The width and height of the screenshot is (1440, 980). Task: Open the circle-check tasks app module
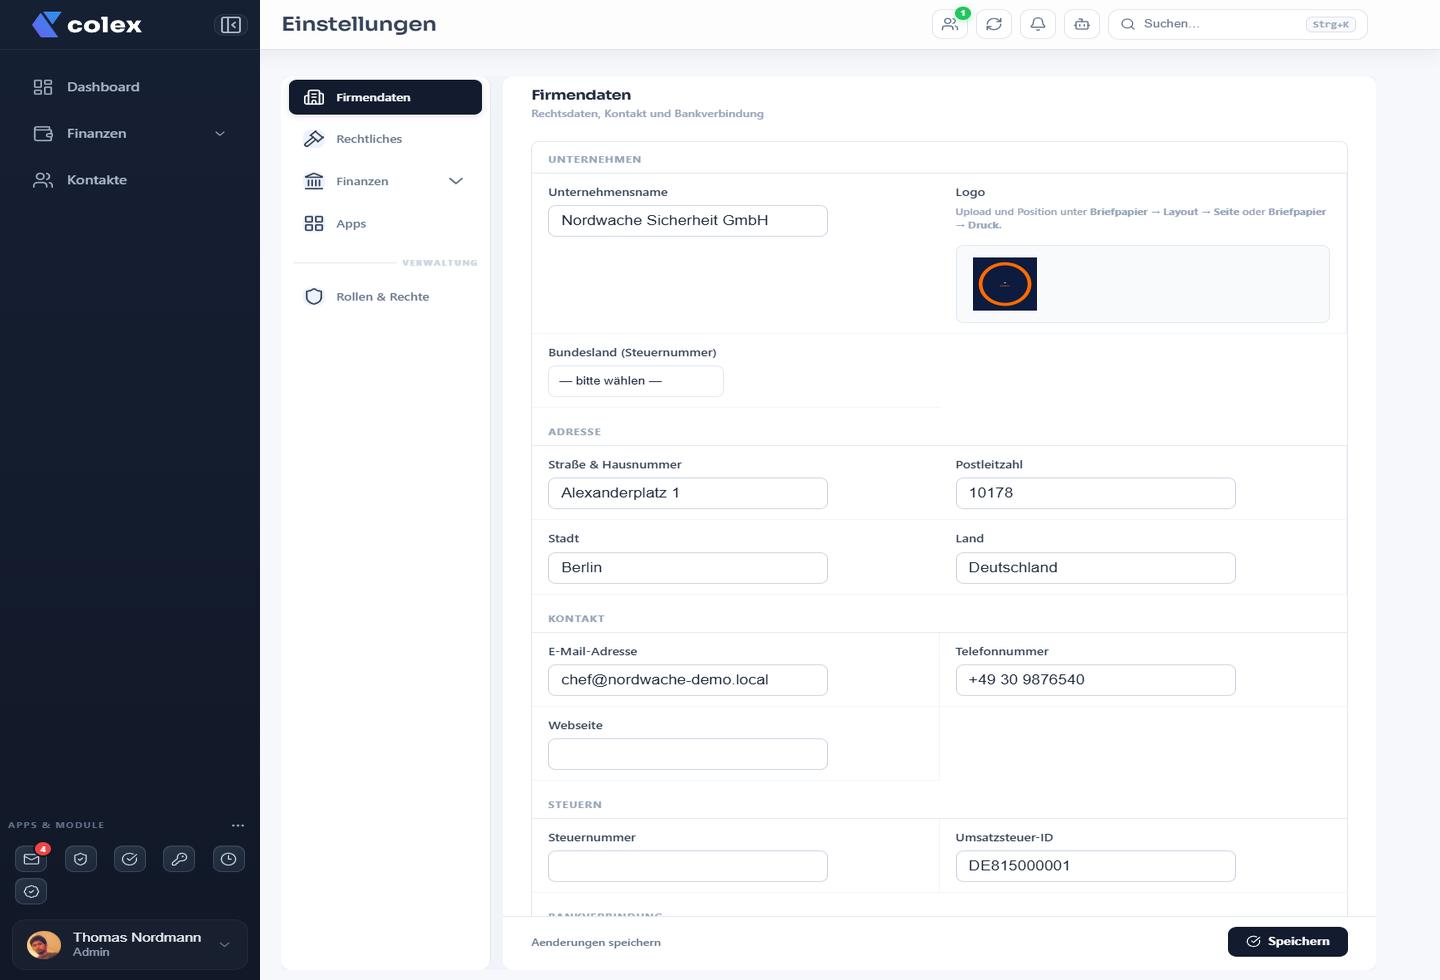(x=130, y=859)
